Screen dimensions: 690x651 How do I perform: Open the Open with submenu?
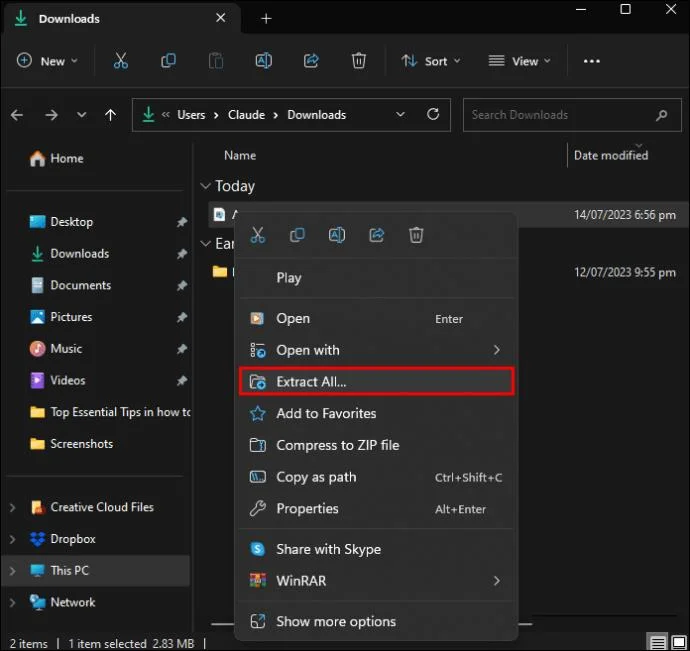[x=377, y=350]
